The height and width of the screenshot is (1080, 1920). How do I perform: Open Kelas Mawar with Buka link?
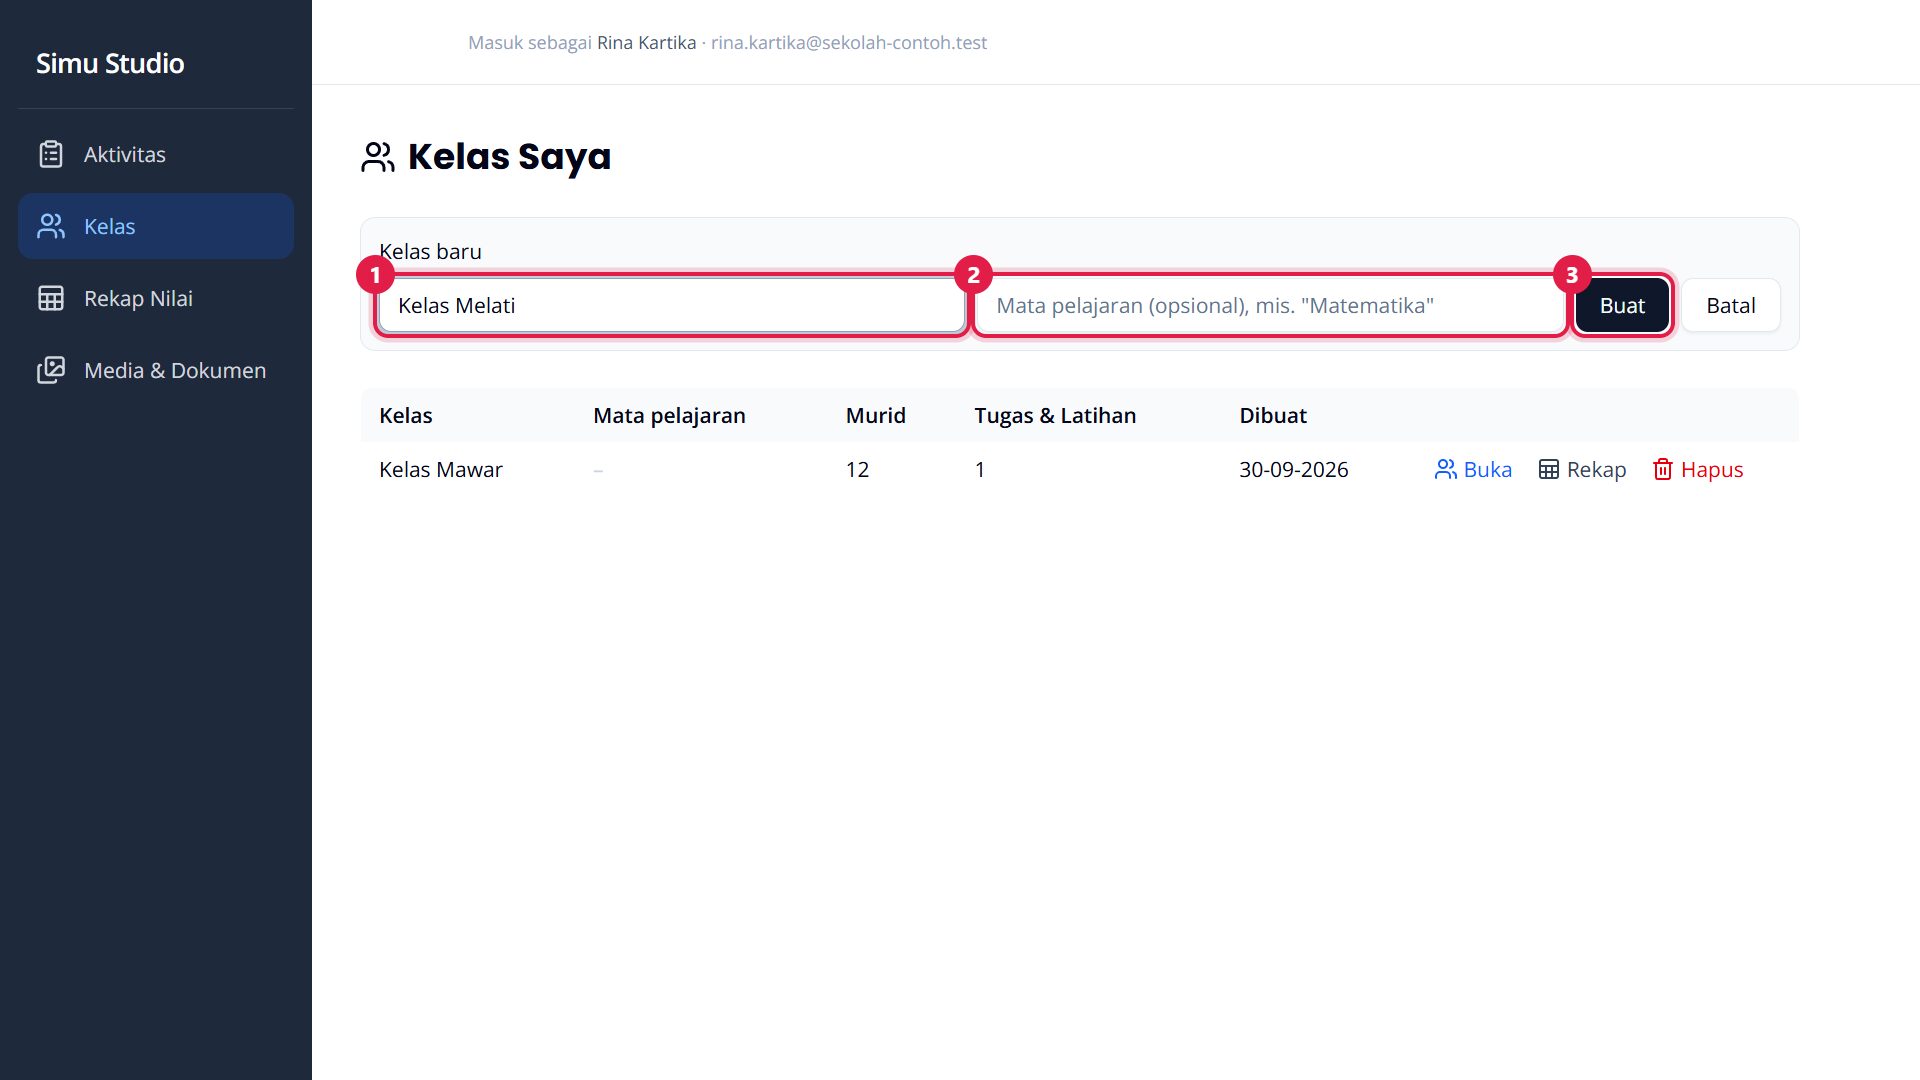(x=1473, y=469)
